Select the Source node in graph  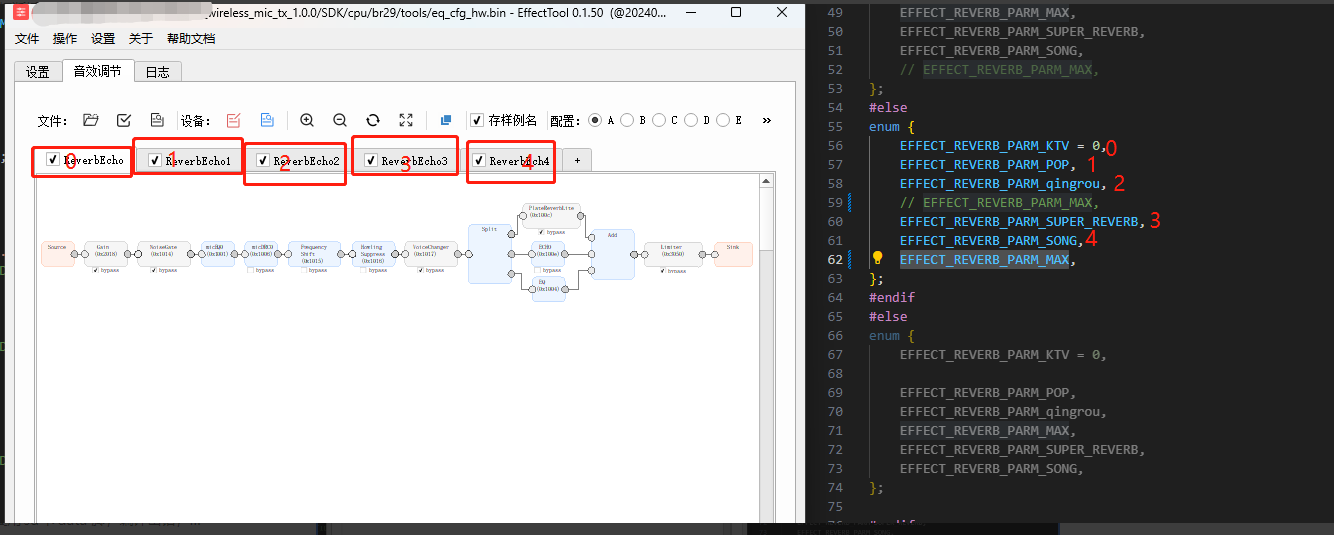pyautogui.click(x=57, y=254)
